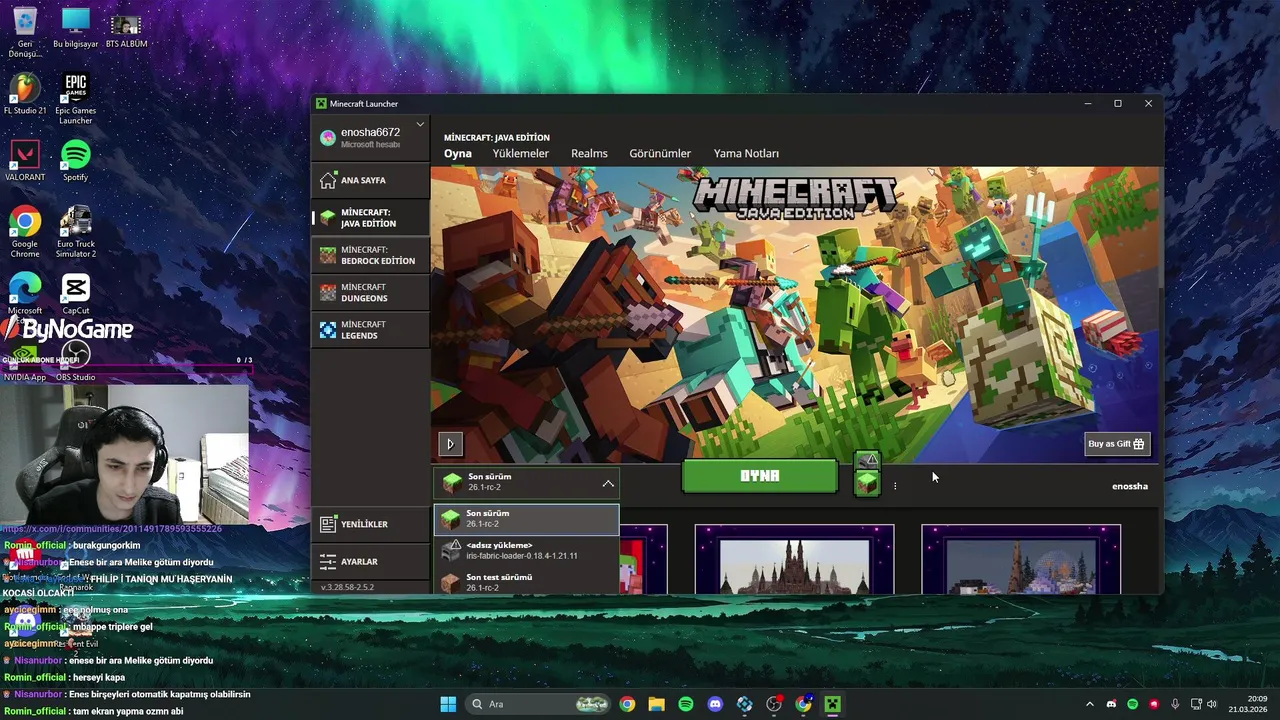This screenshot has width=1280, height=720.
Task: Click the fabric installation quick-select icon with warning
Action: (x=867, y=460)
